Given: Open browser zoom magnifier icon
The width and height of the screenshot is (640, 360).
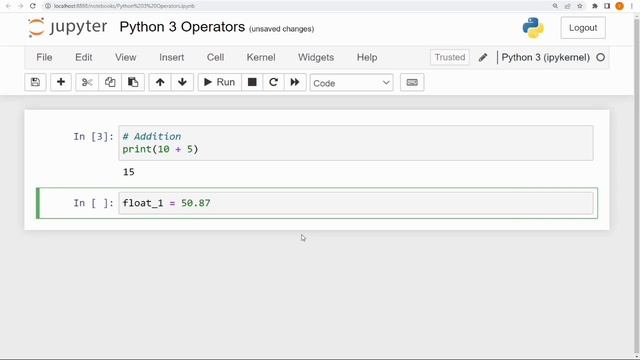Looking at the screenshot, I should (x=555, y=6).
